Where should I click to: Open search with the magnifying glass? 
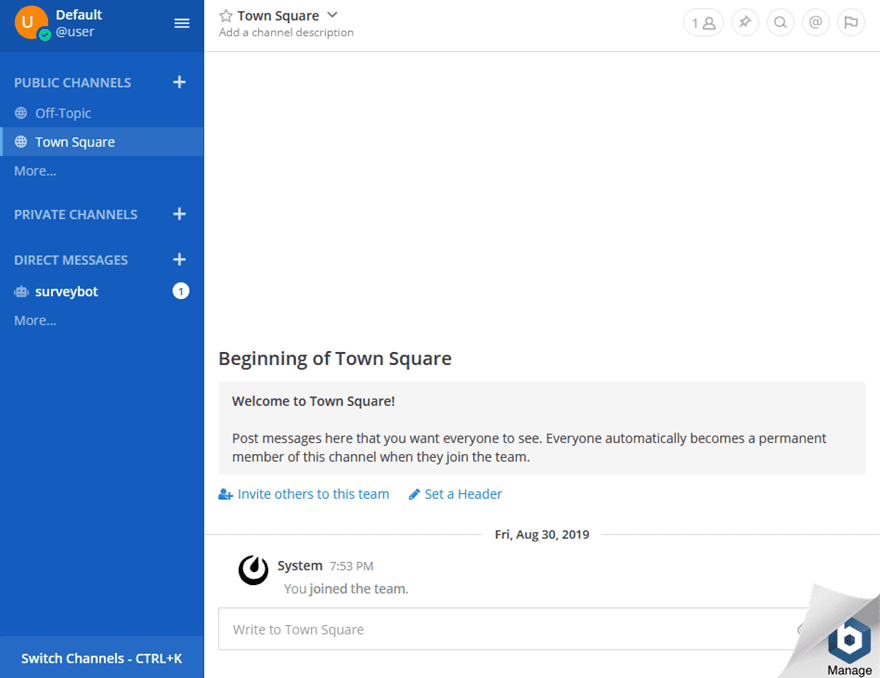(780, 22)
